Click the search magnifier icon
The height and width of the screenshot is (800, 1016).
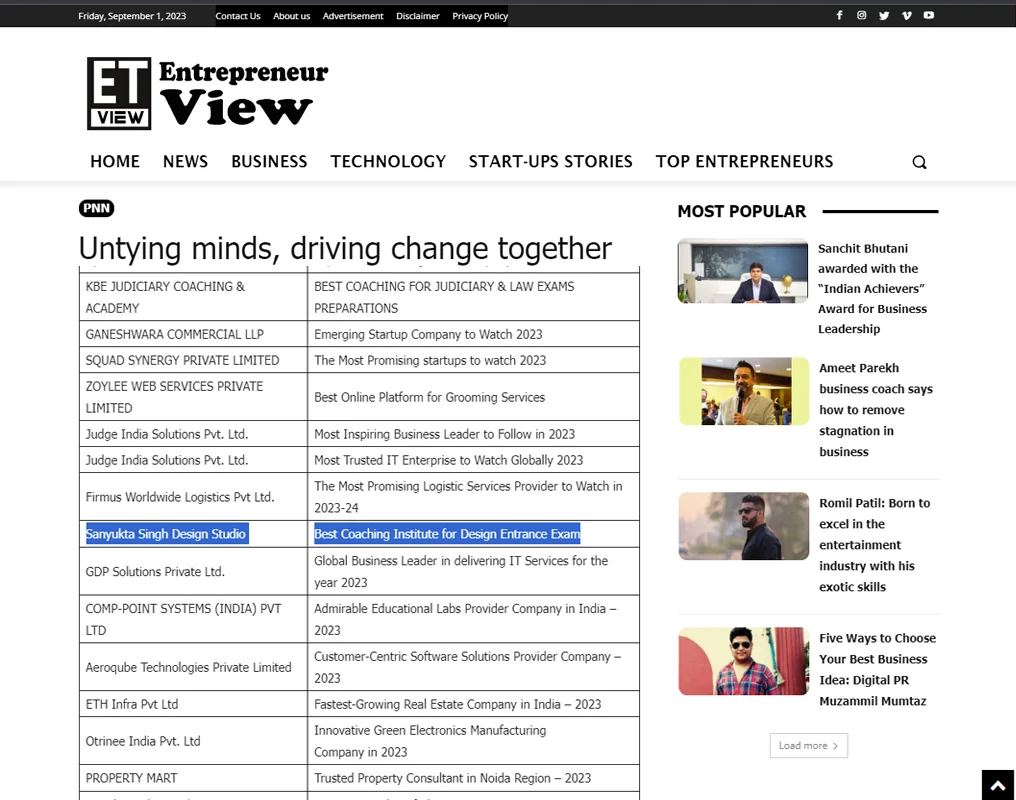point(919,162)
